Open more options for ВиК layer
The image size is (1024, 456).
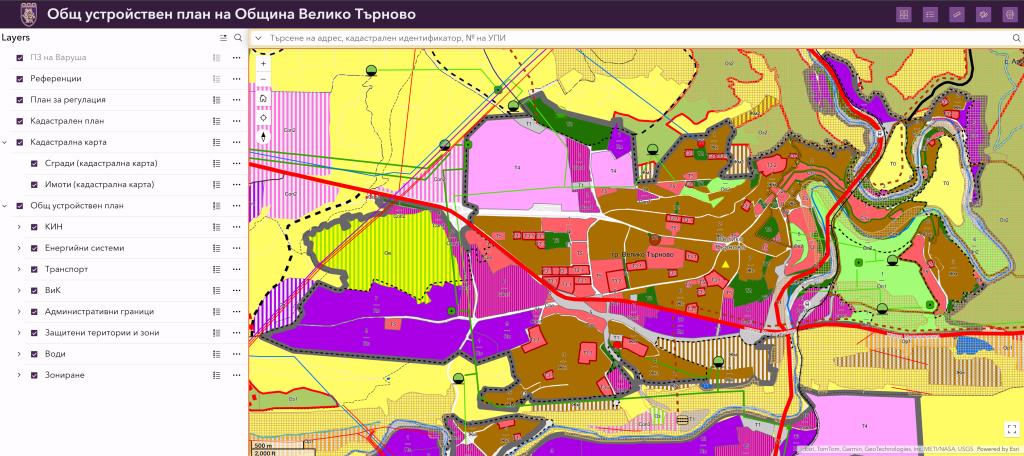point(236,290)
